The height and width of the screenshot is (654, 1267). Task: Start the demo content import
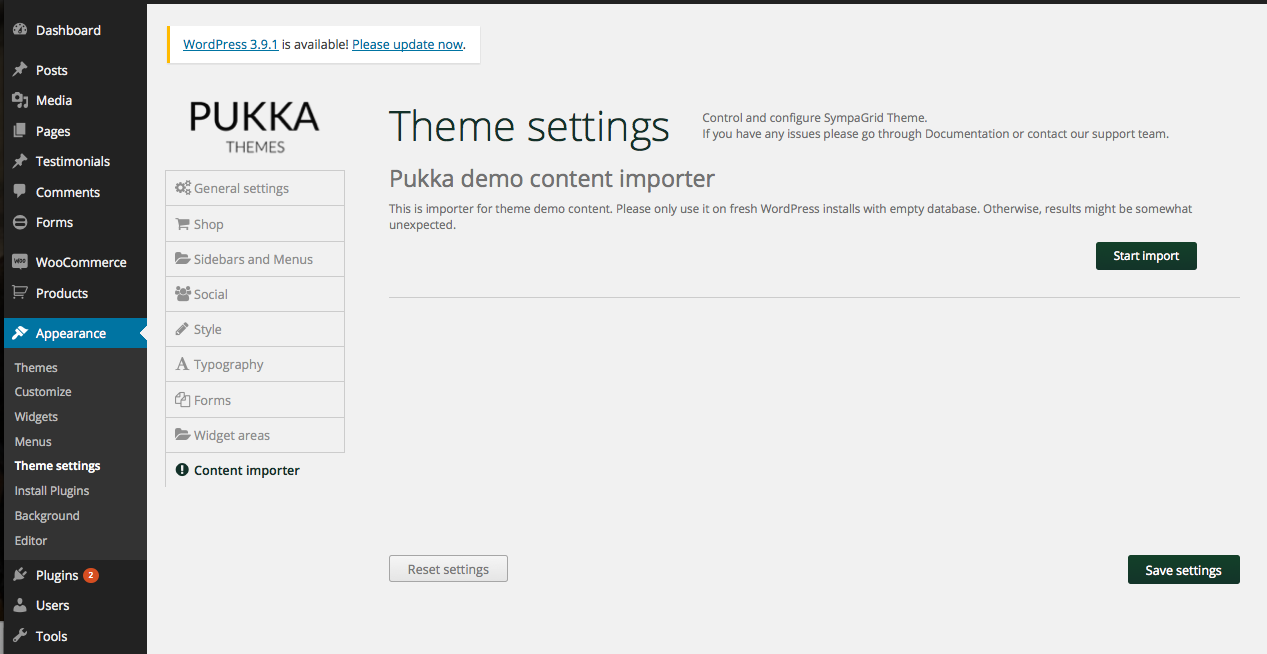[1146, 256]
